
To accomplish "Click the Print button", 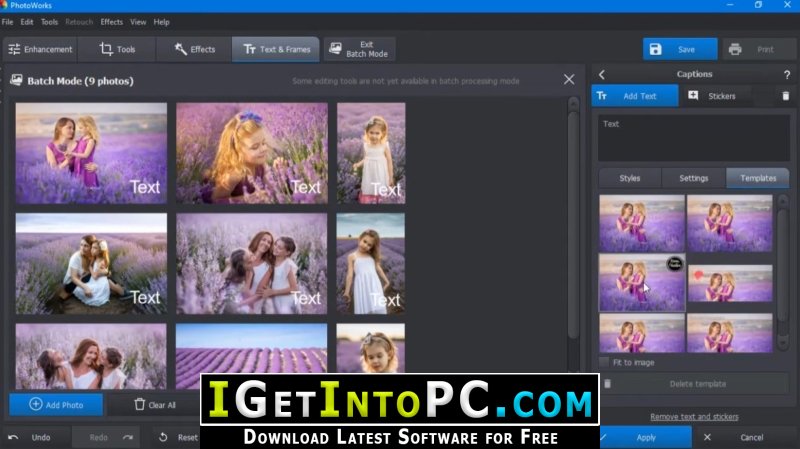I will (x=757, y=49).
